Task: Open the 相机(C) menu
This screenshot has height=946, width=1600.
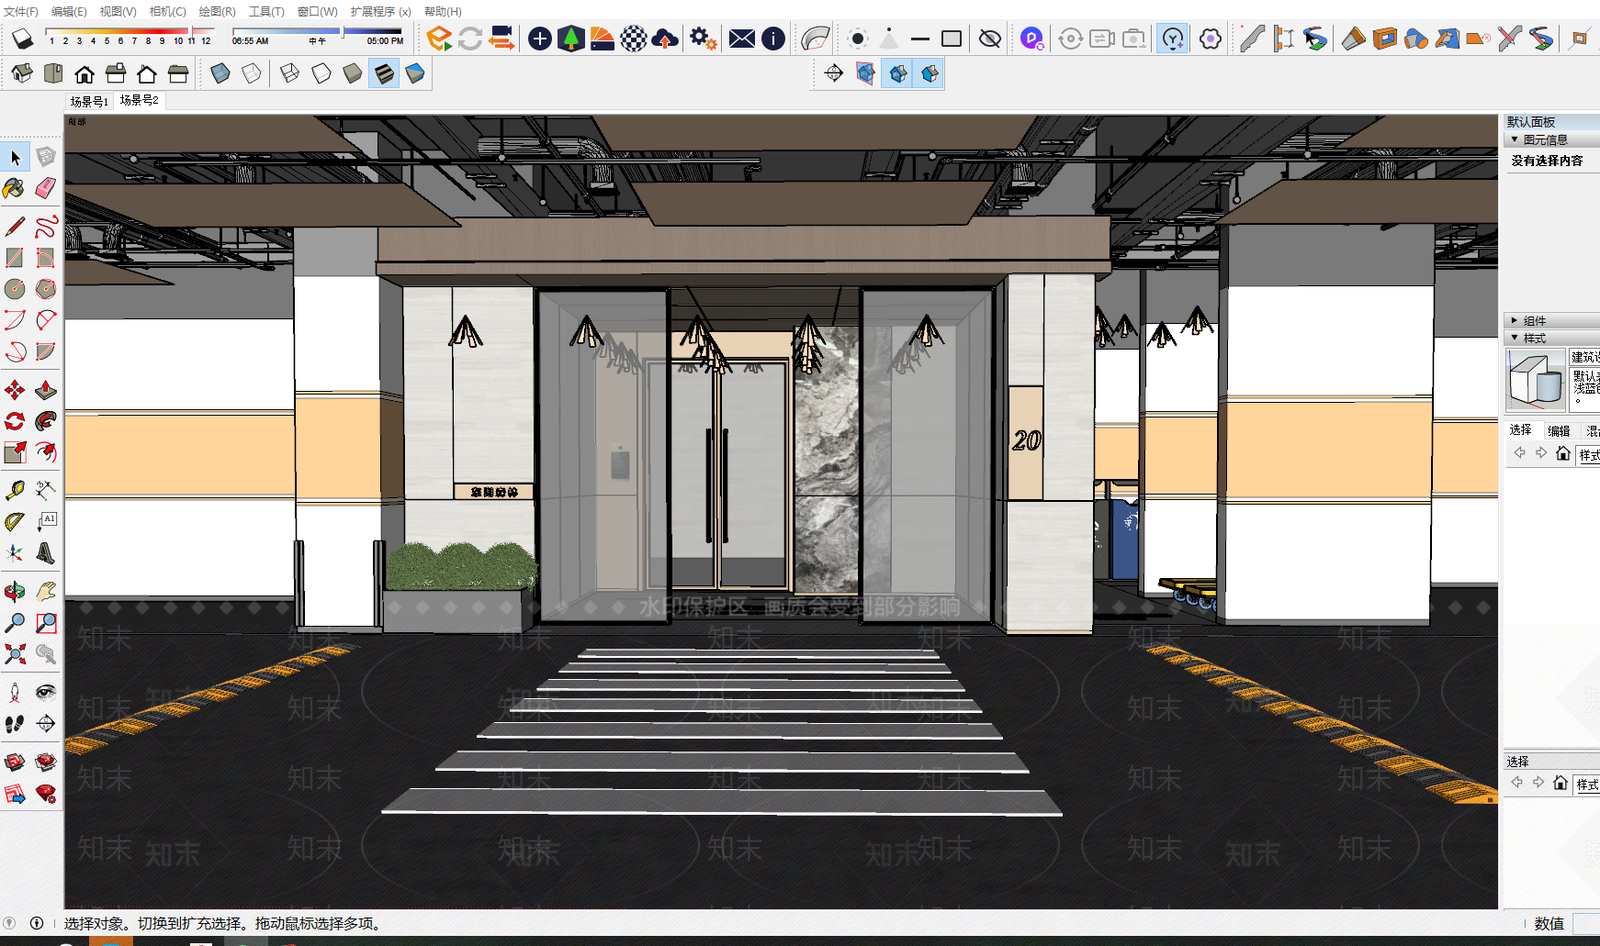Action: click(167, 11)
